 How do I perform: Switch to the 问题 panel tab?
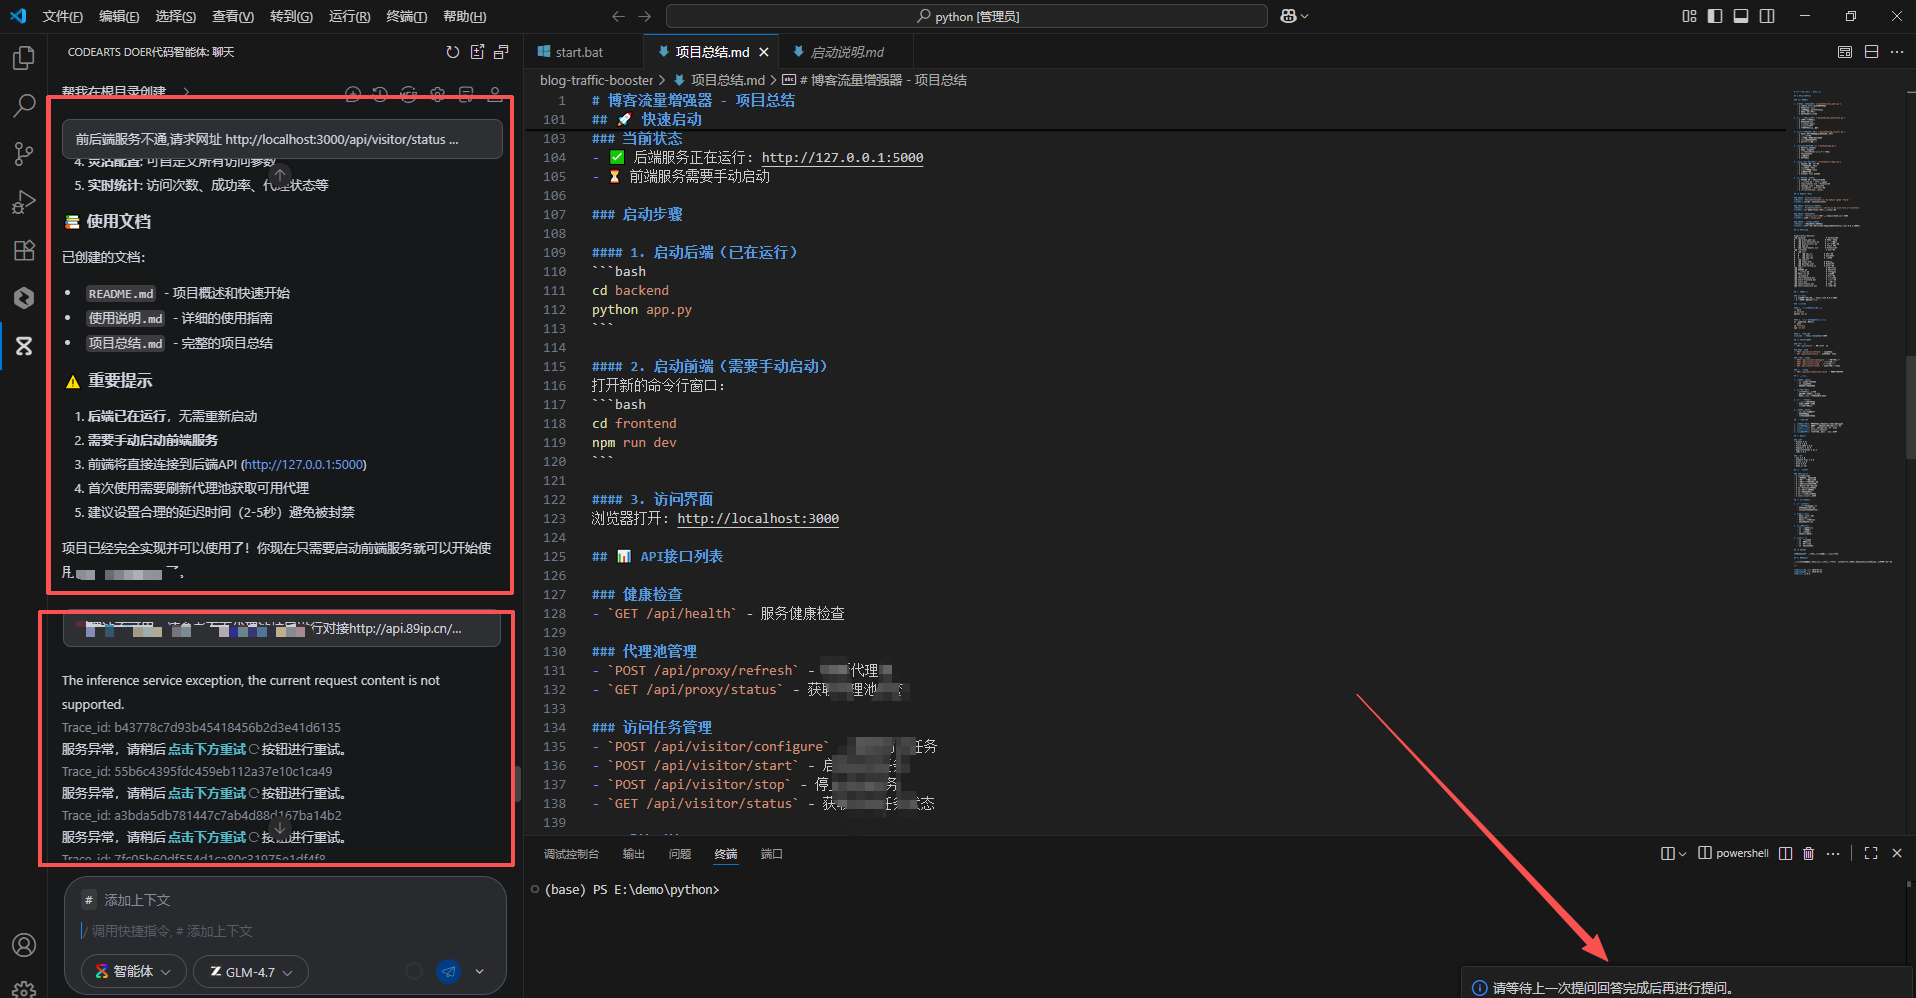[680, 854]
